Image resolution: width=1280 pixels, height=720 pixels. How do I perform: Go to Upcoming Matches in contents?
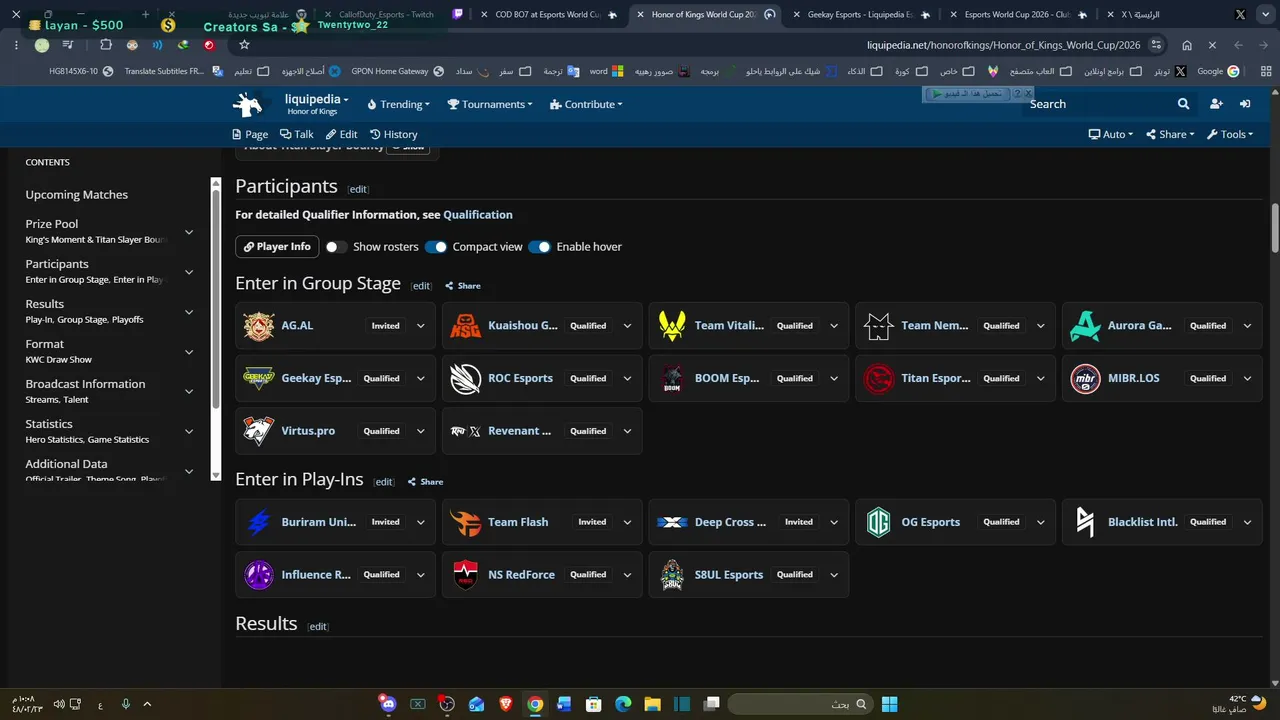[x=77, y=195]
